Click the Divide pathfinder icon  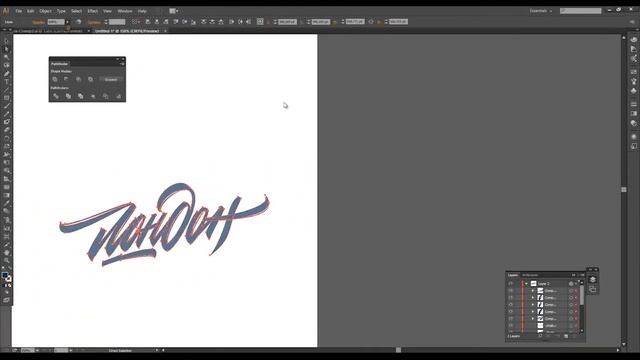click(56, 96)
